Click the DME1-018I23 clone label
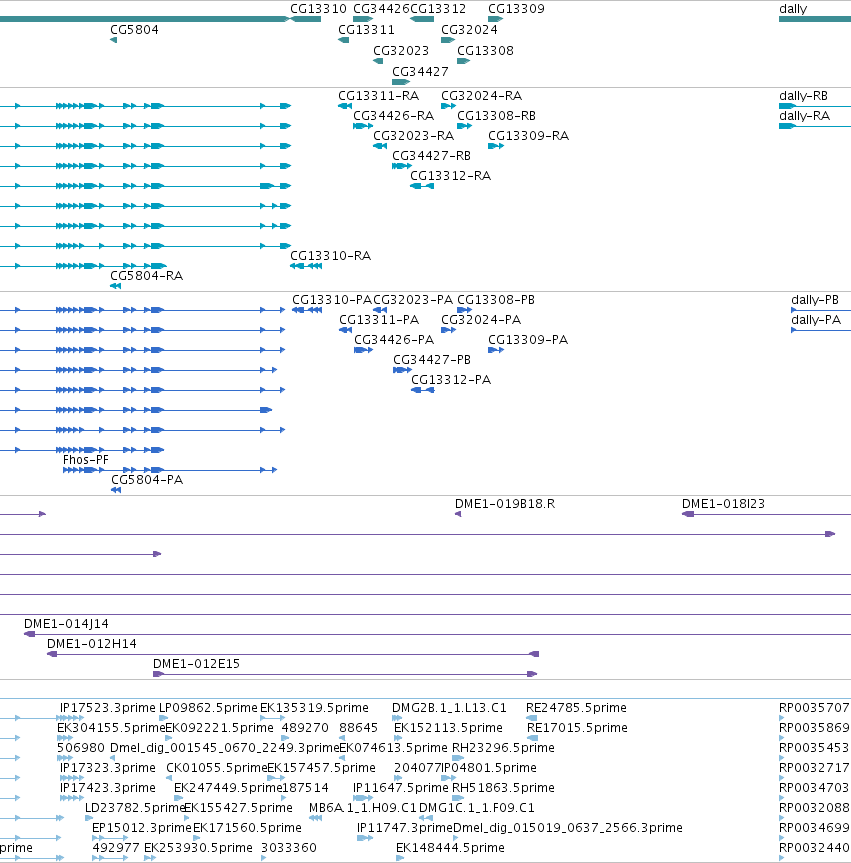 pos(723,504)
